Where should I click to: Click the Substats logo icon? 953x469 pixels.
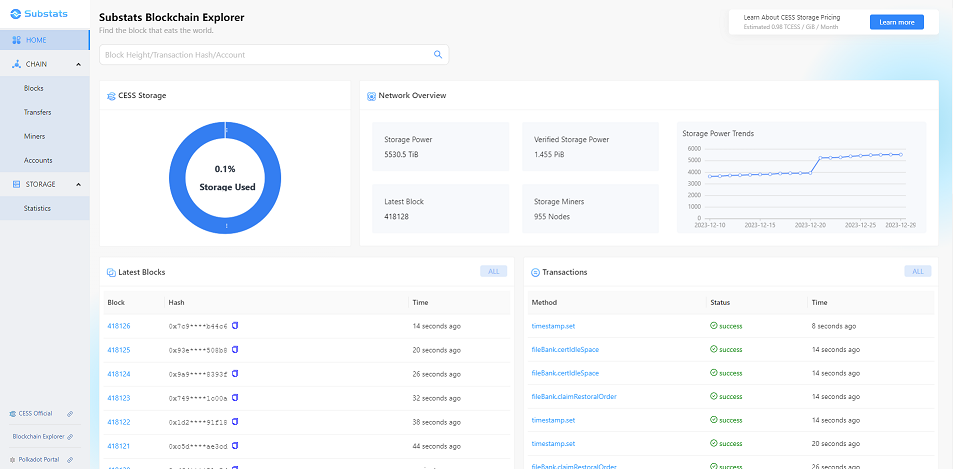pos(16,14)
